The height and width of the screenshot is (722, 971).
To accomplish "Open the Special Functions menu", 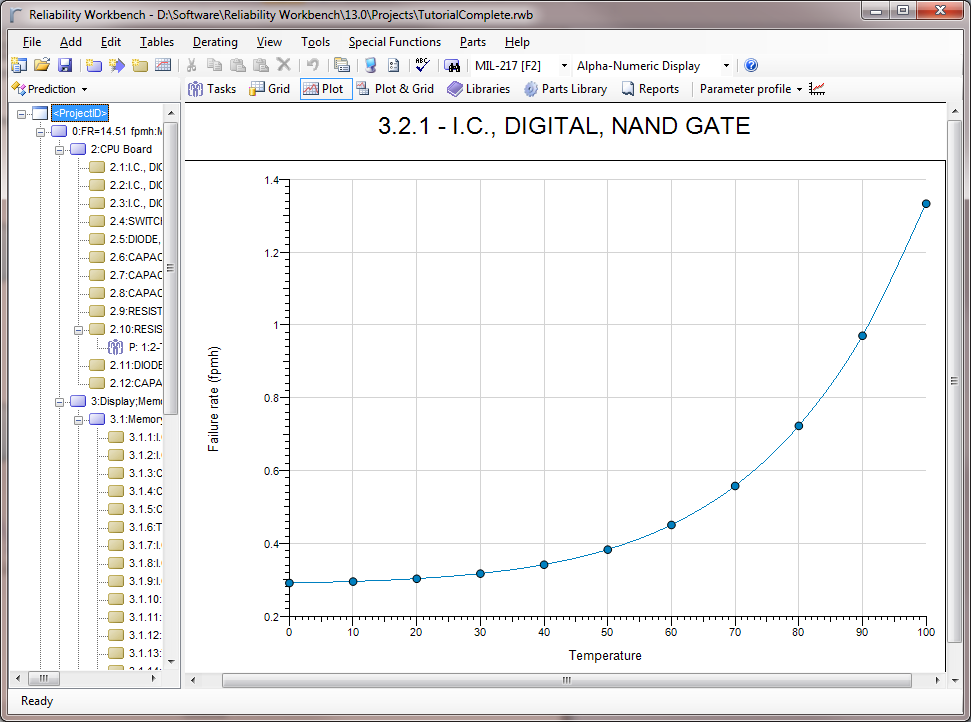I will (x=394, y=42).
